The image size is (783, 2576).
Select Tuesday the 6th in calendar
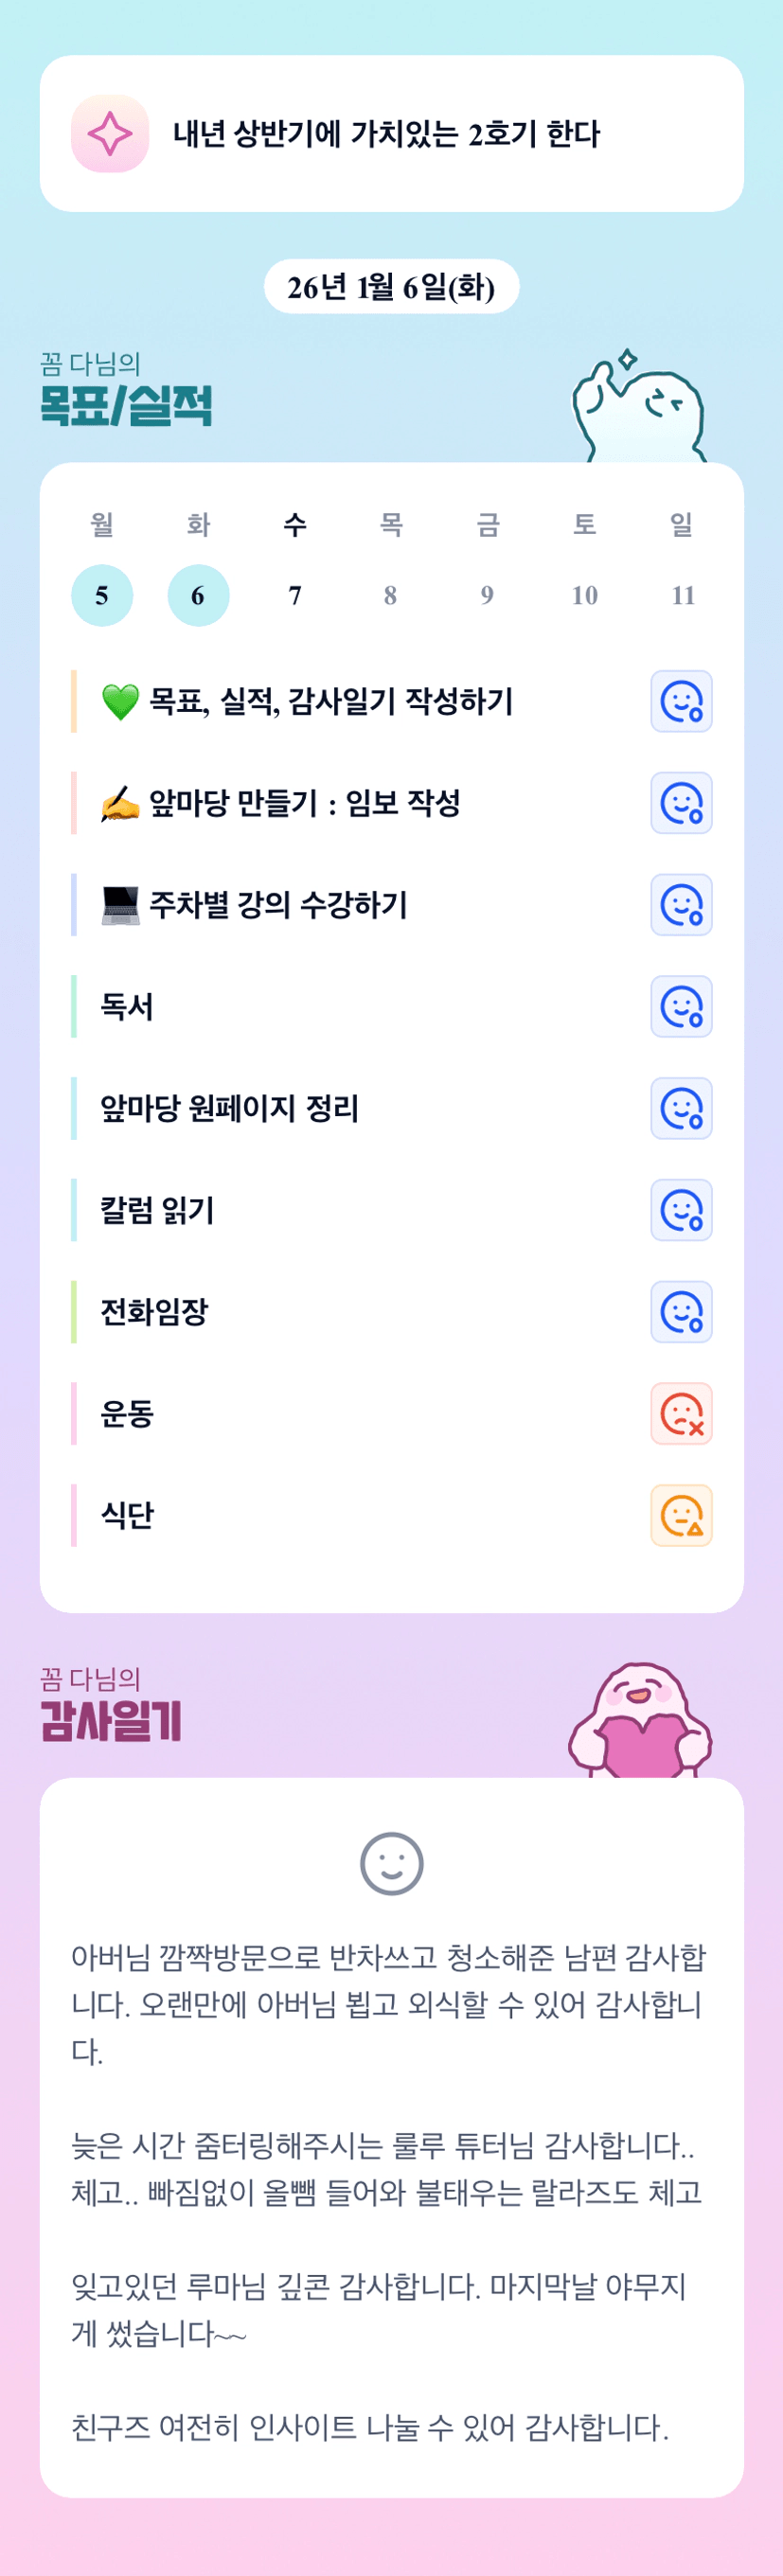pyautogui.click(x=198, y=596)
